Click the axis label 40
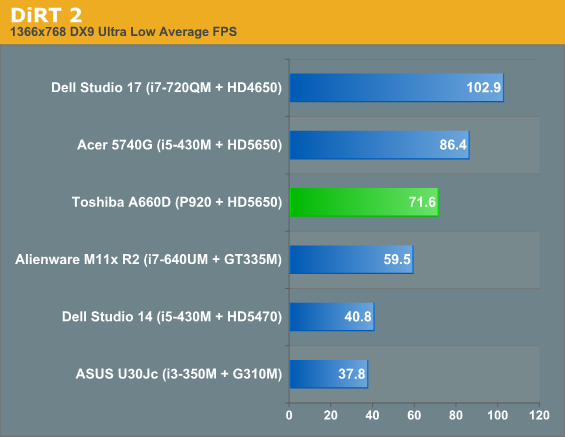Screen dimensions: 565x437 click(x=372, y=415)
